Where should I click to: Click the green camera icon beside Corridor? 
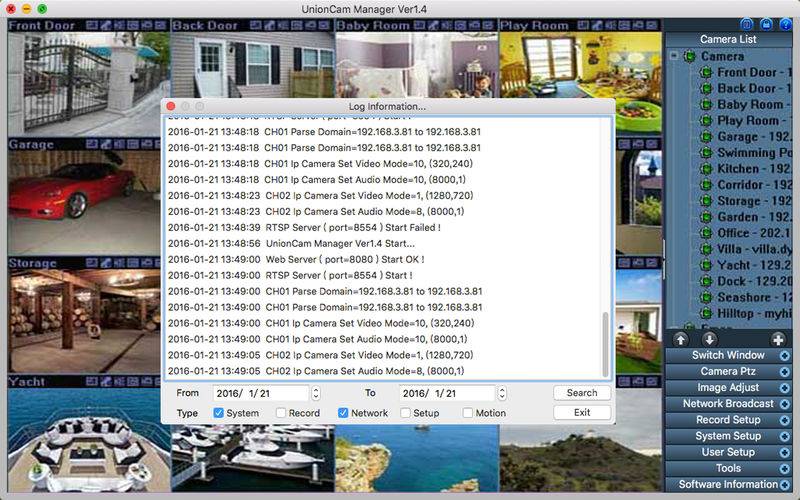pyautogui.click(x=706, y=185)
